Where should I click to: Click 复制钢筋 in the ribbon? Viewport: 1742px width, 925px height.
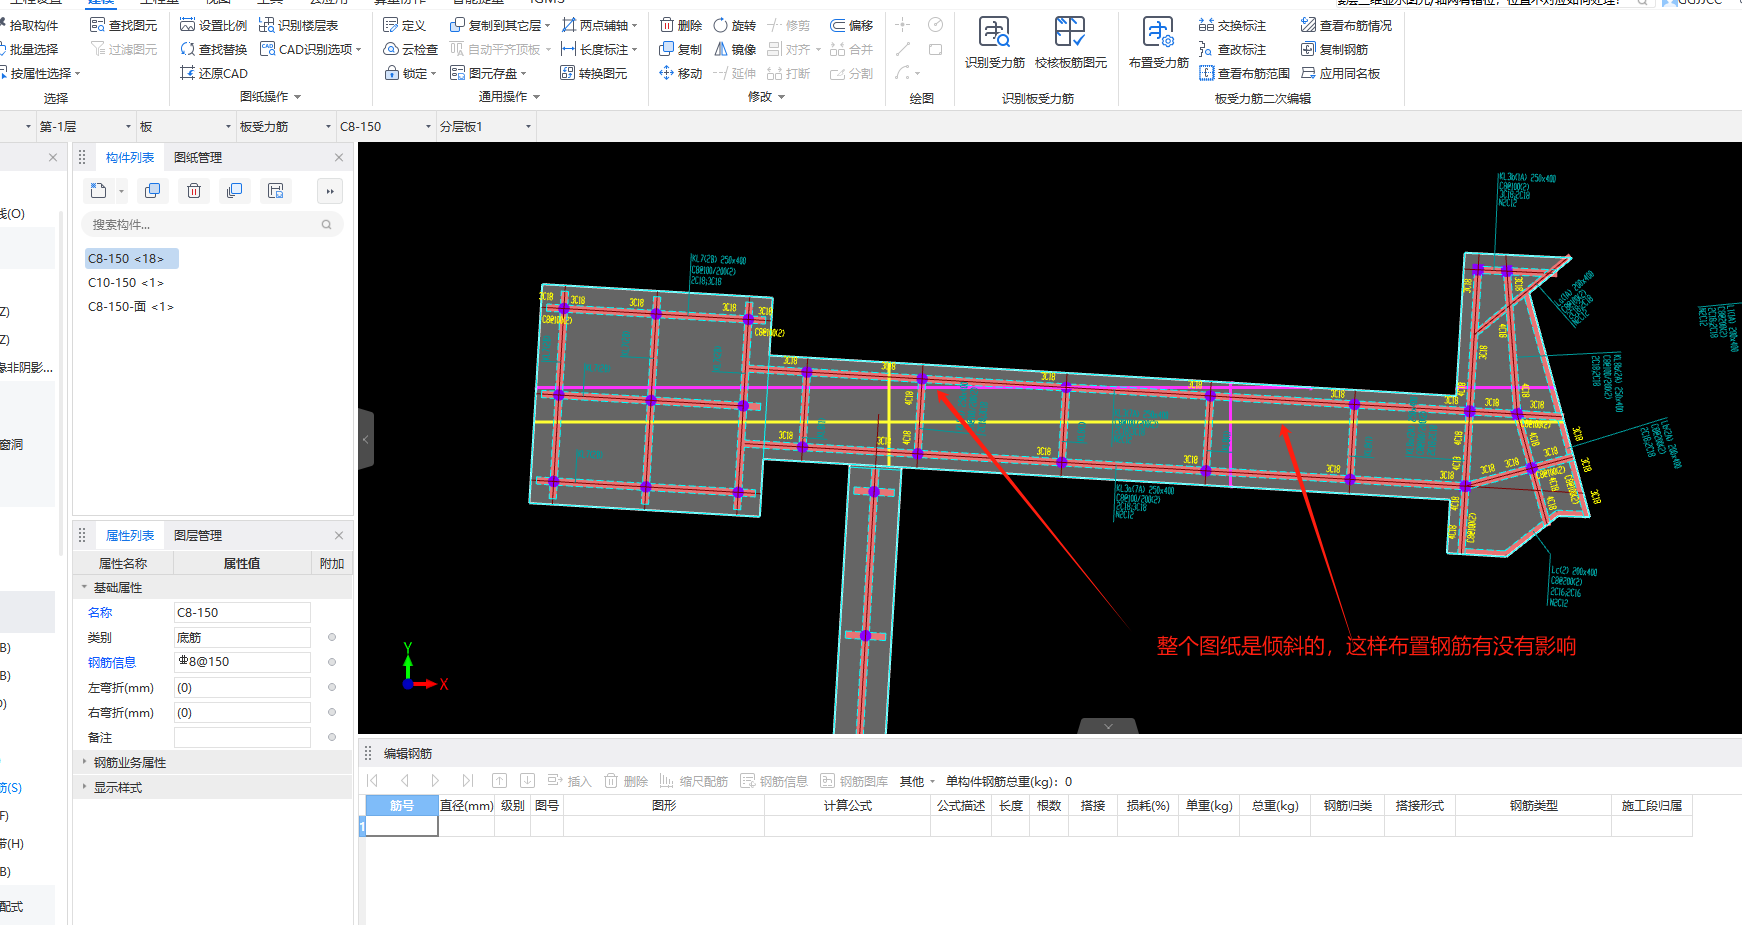1334,49
